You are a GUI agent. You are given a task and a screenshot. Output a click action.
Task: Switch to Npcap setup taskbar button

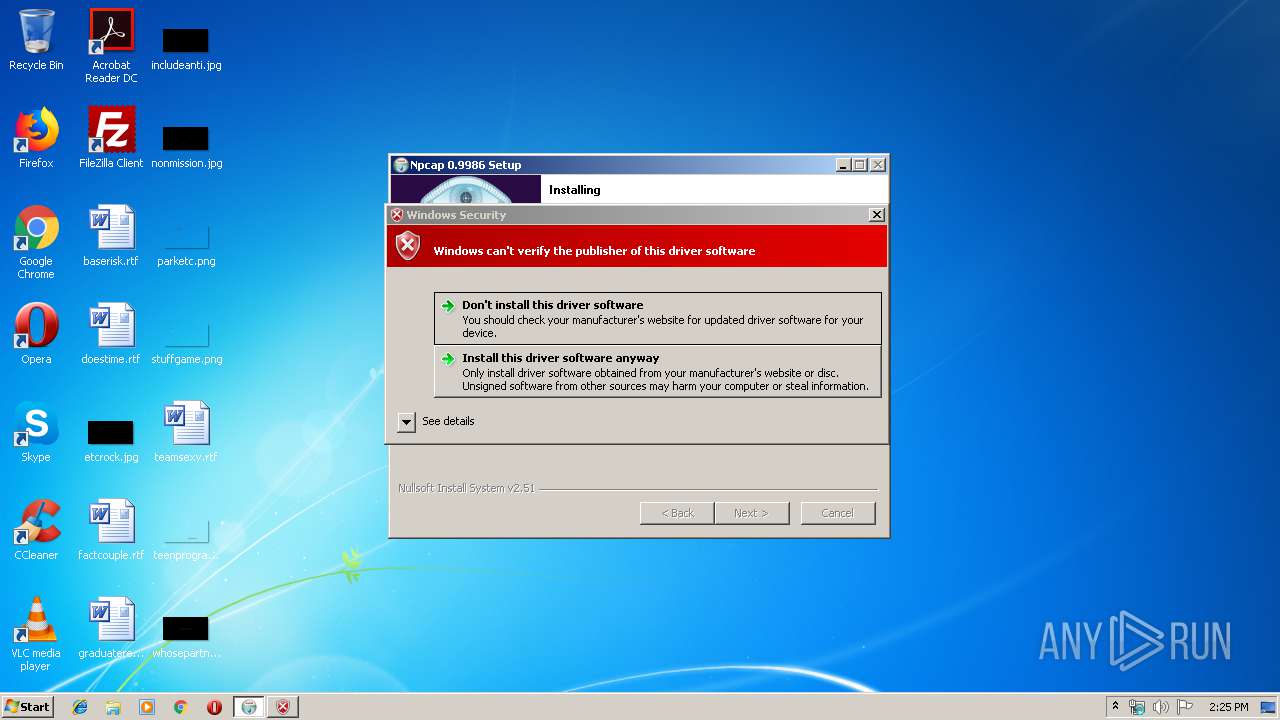point(249,707)
